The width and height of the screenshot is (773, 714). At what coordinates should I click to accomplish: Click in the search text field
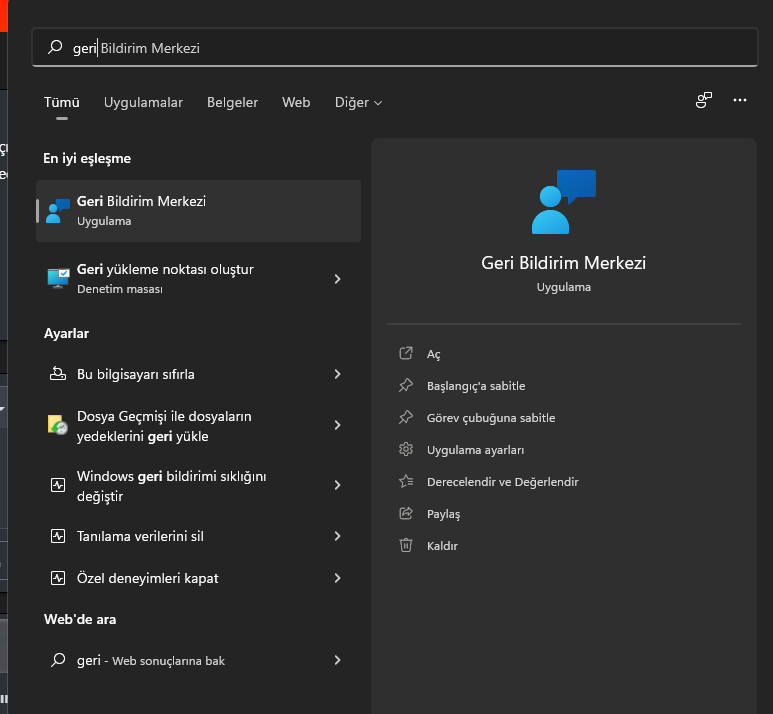tap(400, 48)
